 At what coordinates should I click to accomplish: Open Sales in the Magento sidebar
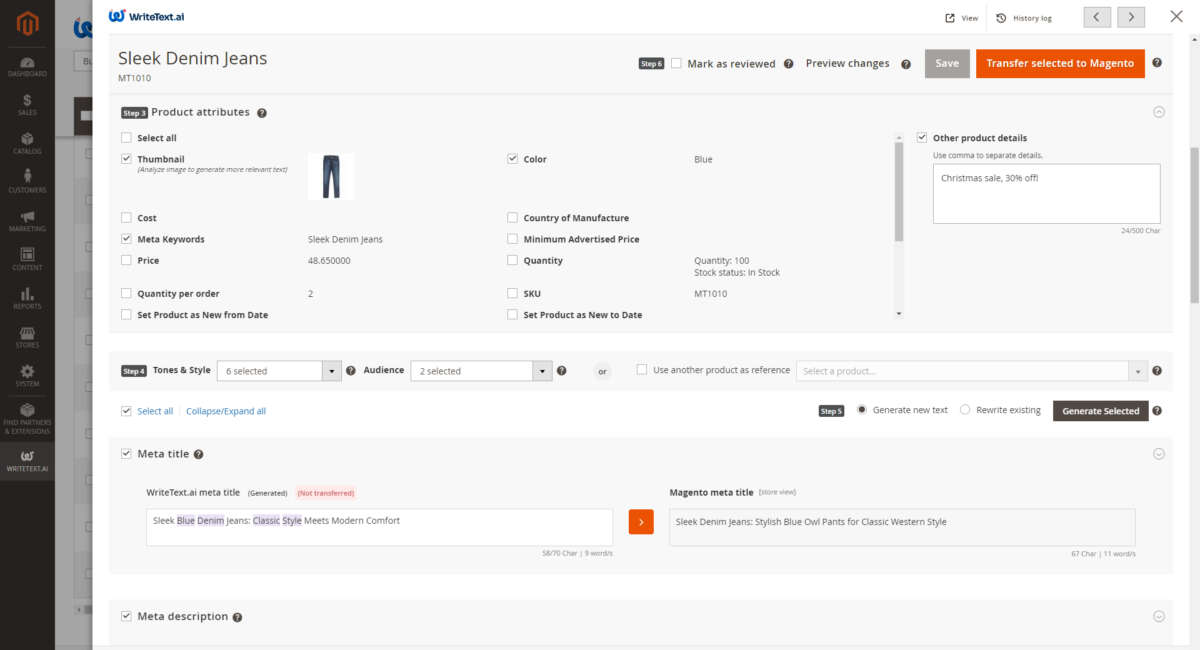(x=27, y=105)
